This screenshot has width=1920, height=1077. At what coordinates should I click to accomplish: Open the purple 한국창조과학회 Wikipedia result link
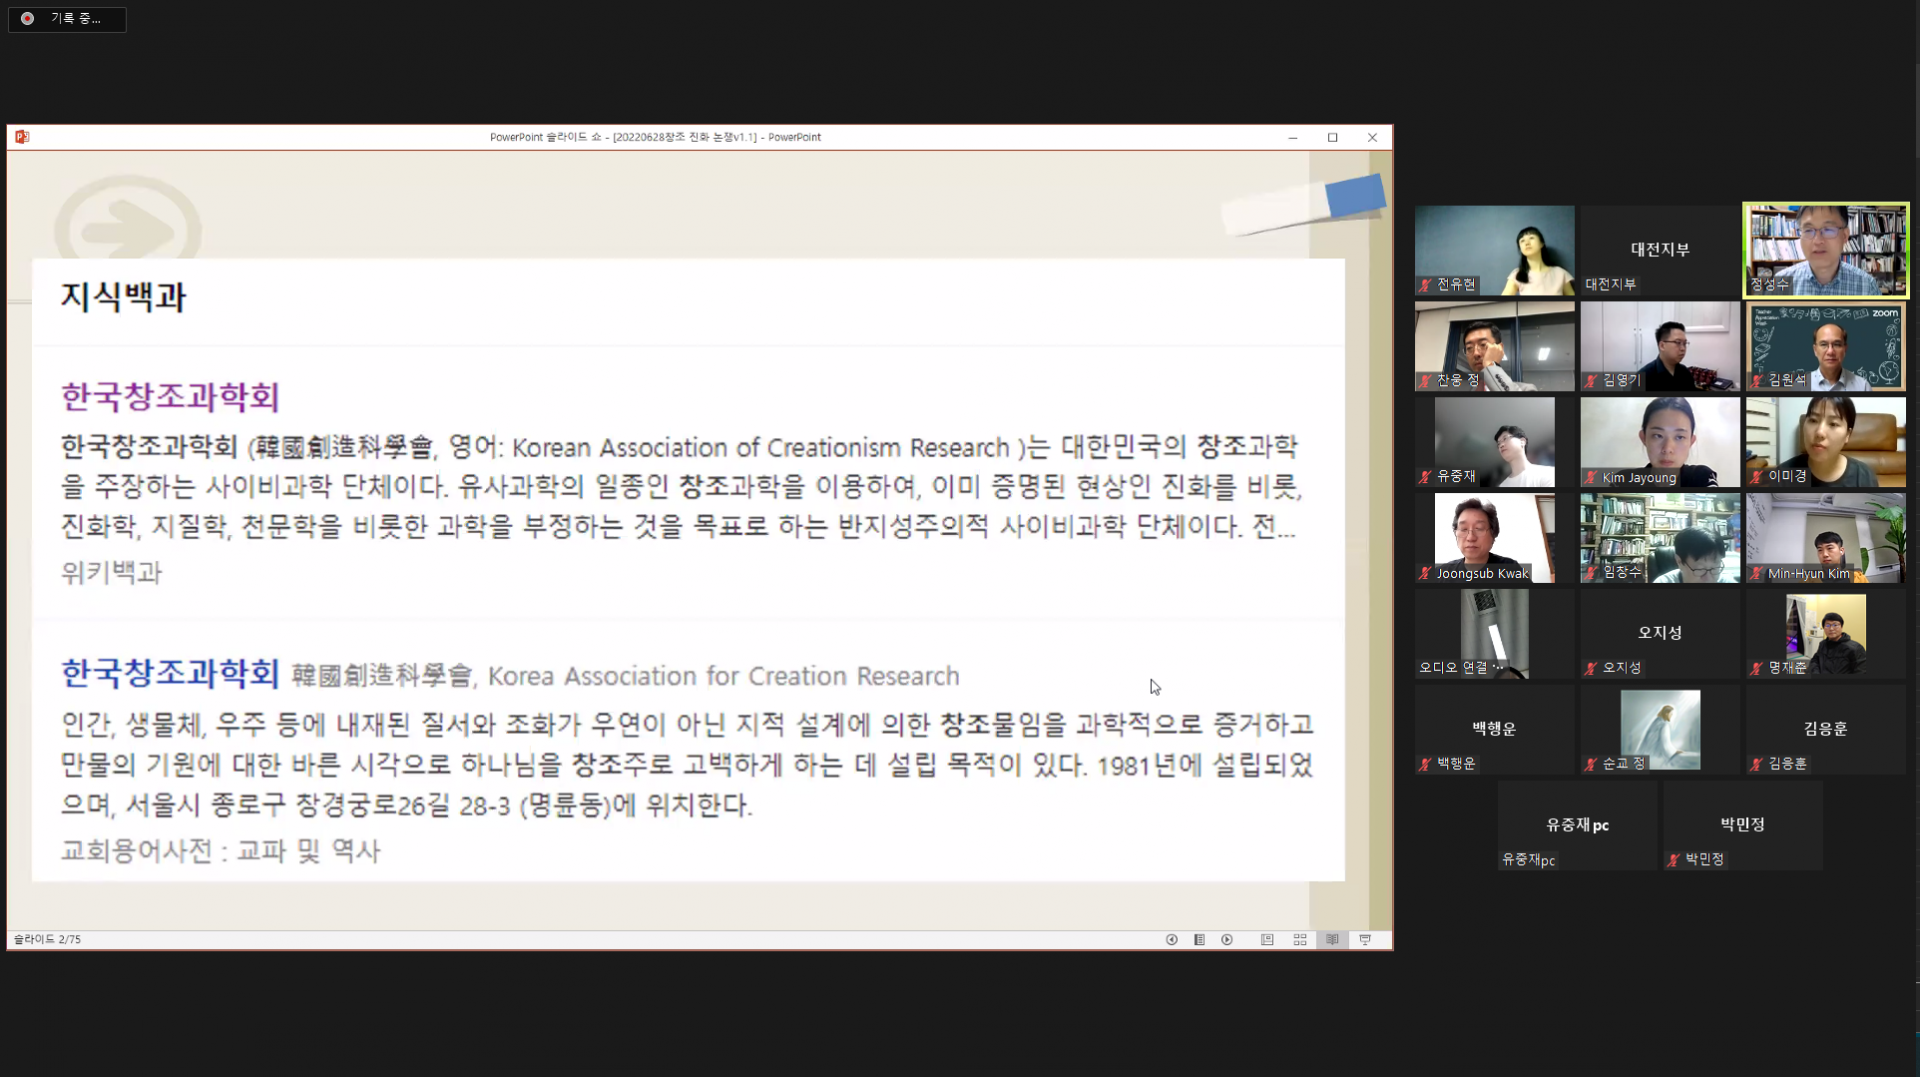170,397
